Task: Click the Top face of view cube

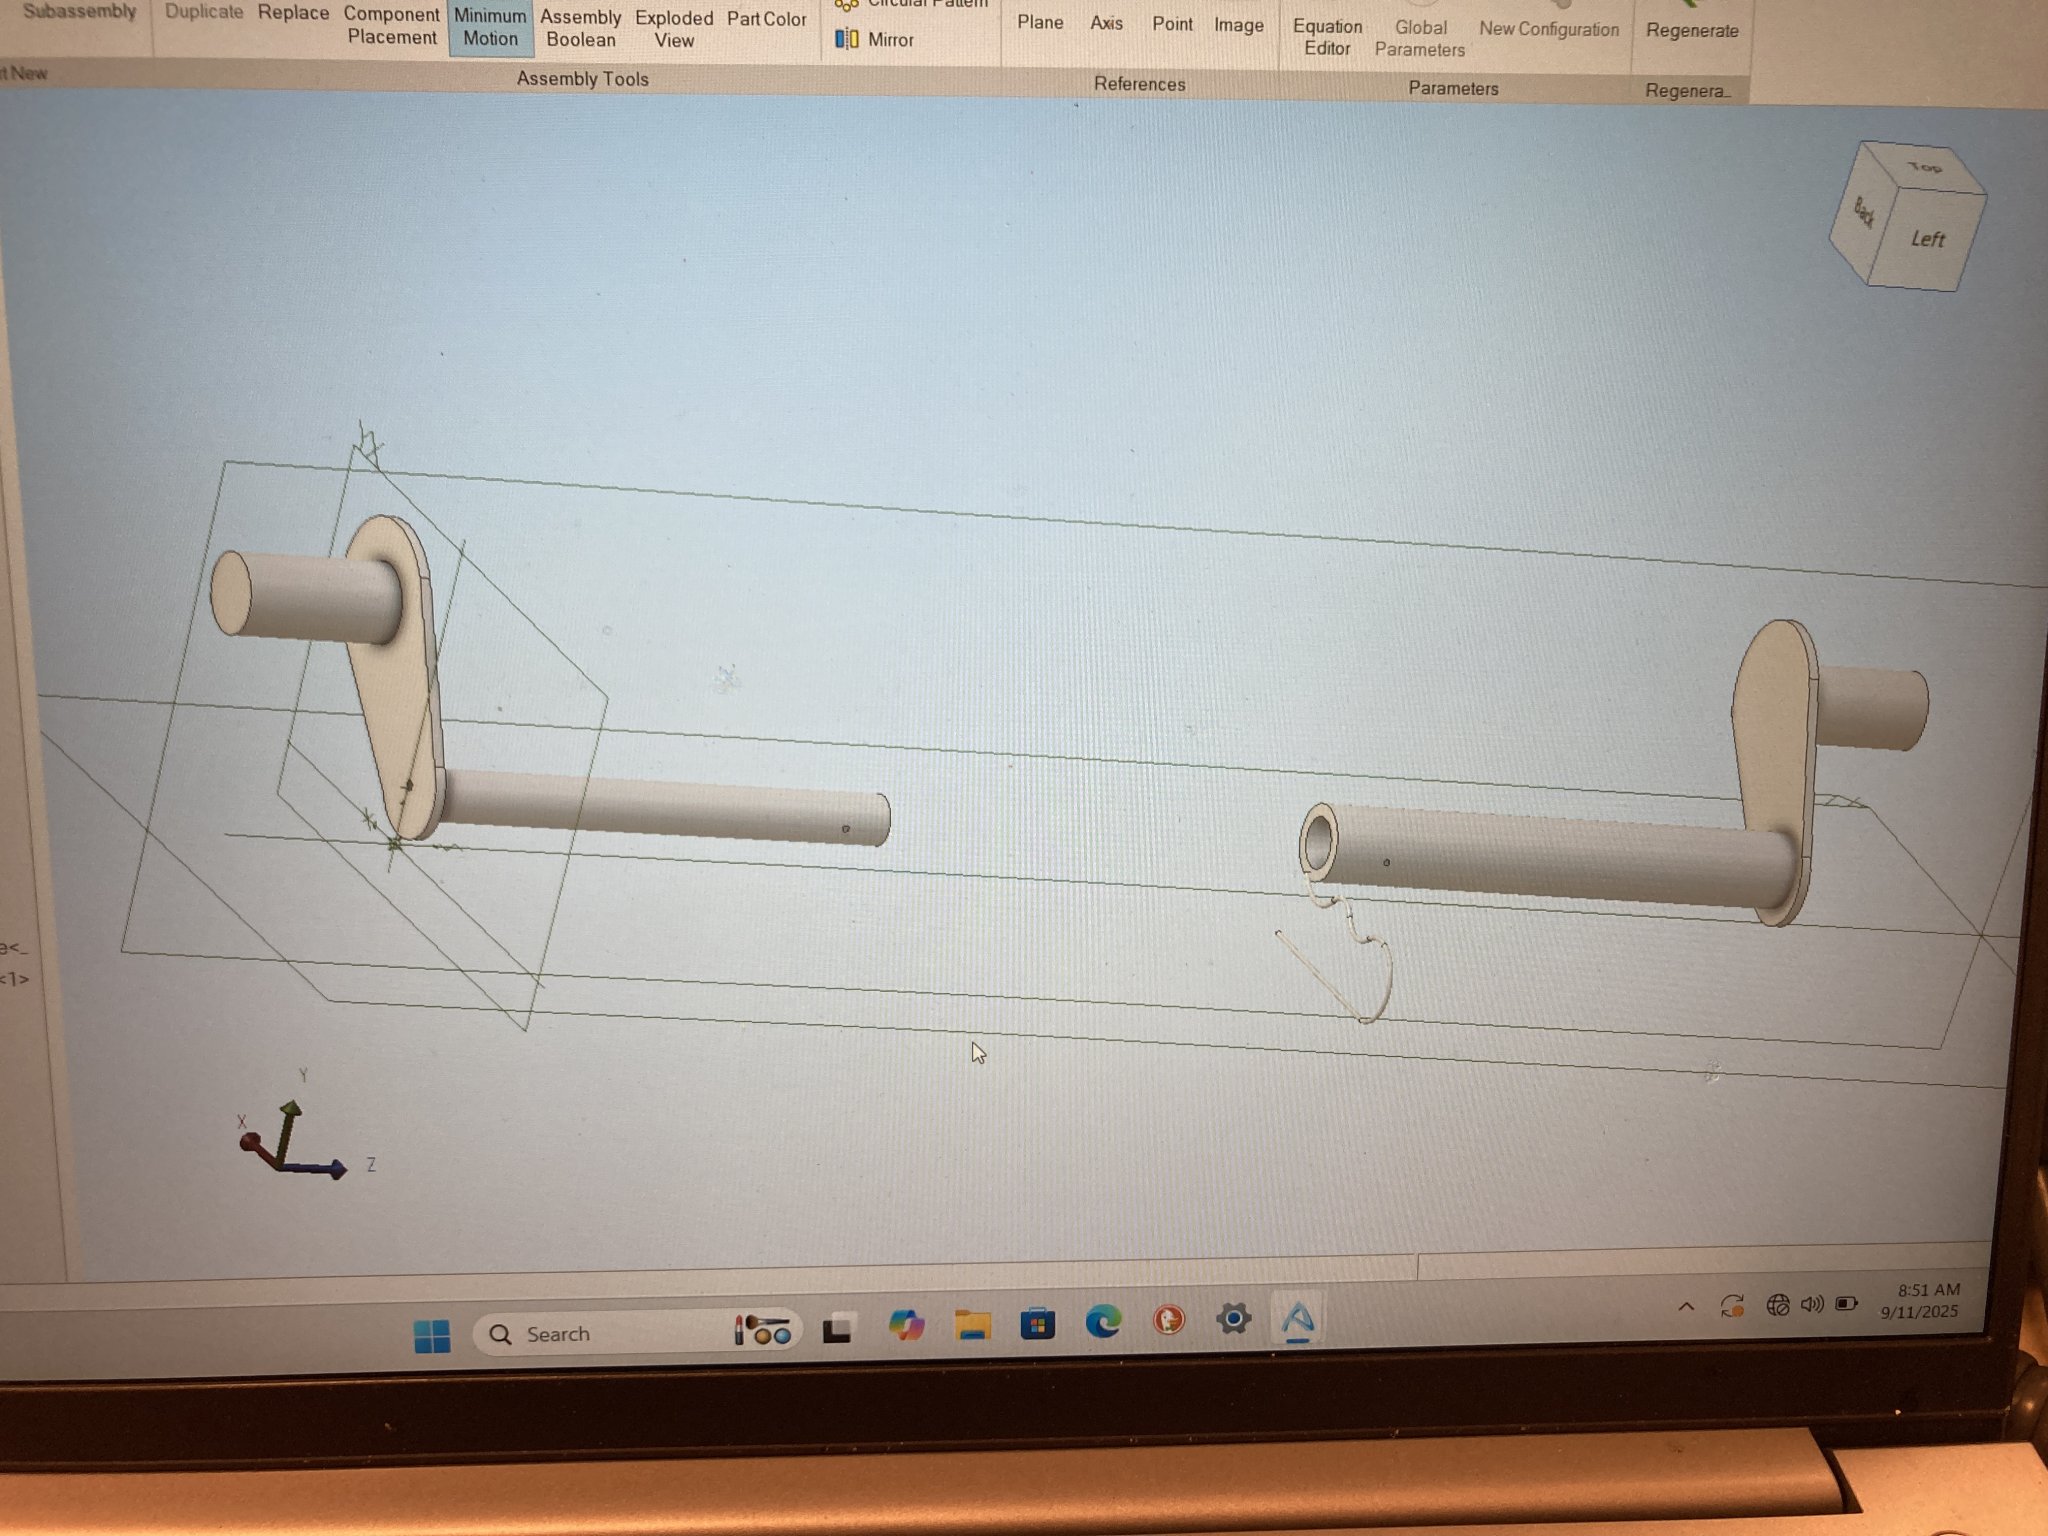Action: pos(1923,168)
